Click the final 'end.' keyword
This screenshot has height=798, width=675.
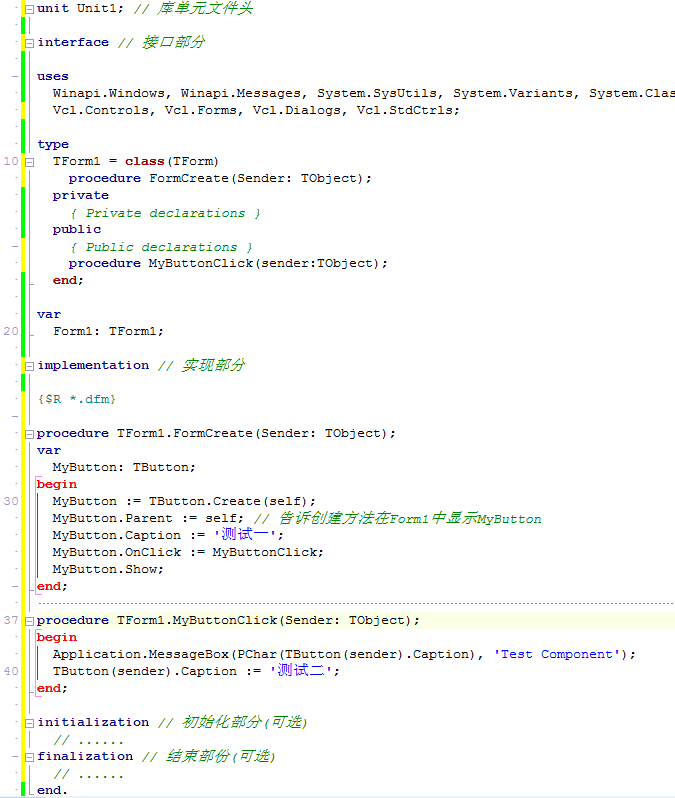52,790
